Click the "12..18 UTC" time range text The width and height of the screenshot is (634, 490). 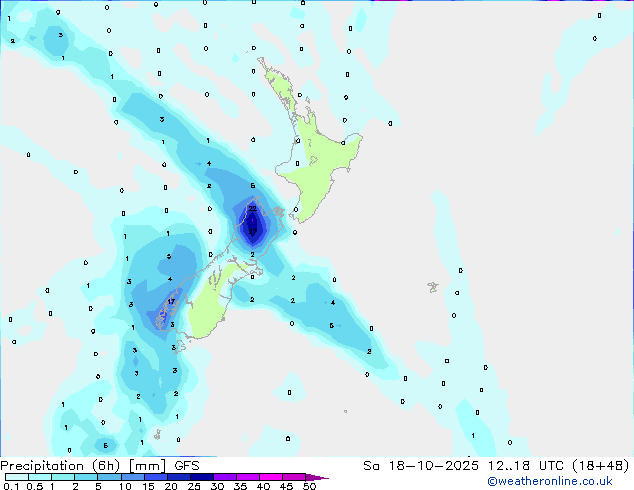[x=525, y=466]
